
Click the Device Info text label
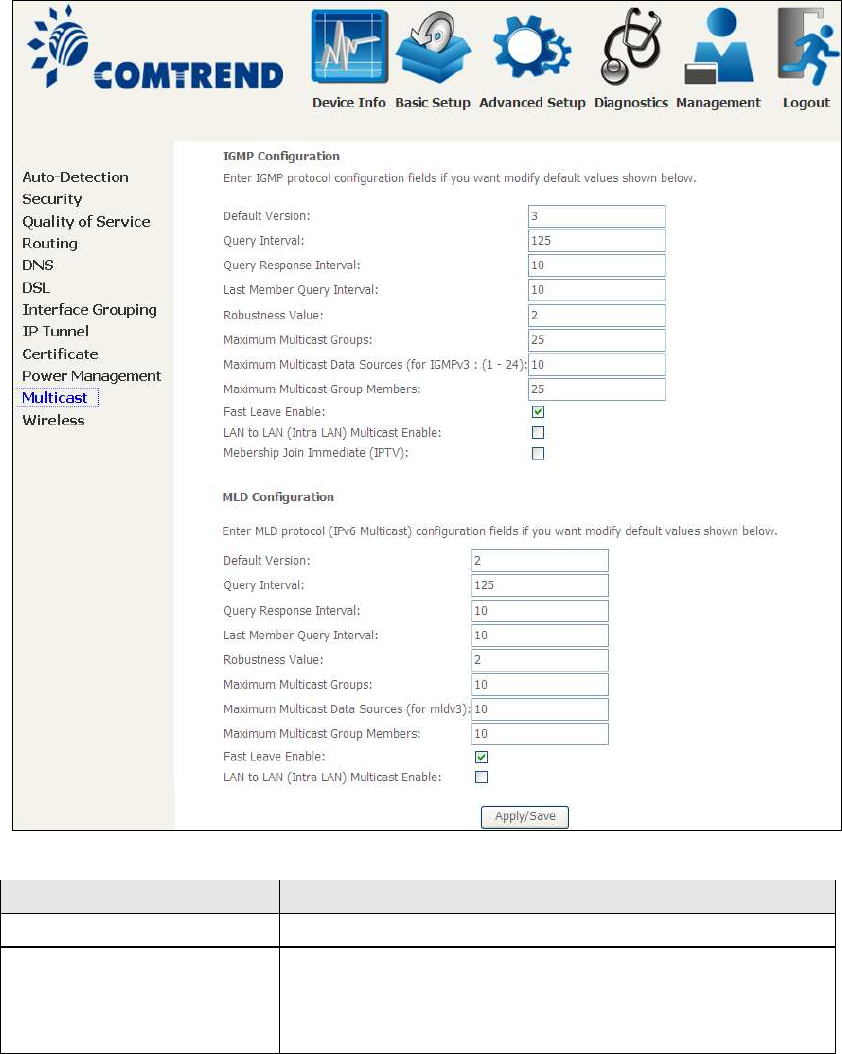coord(349,103)
